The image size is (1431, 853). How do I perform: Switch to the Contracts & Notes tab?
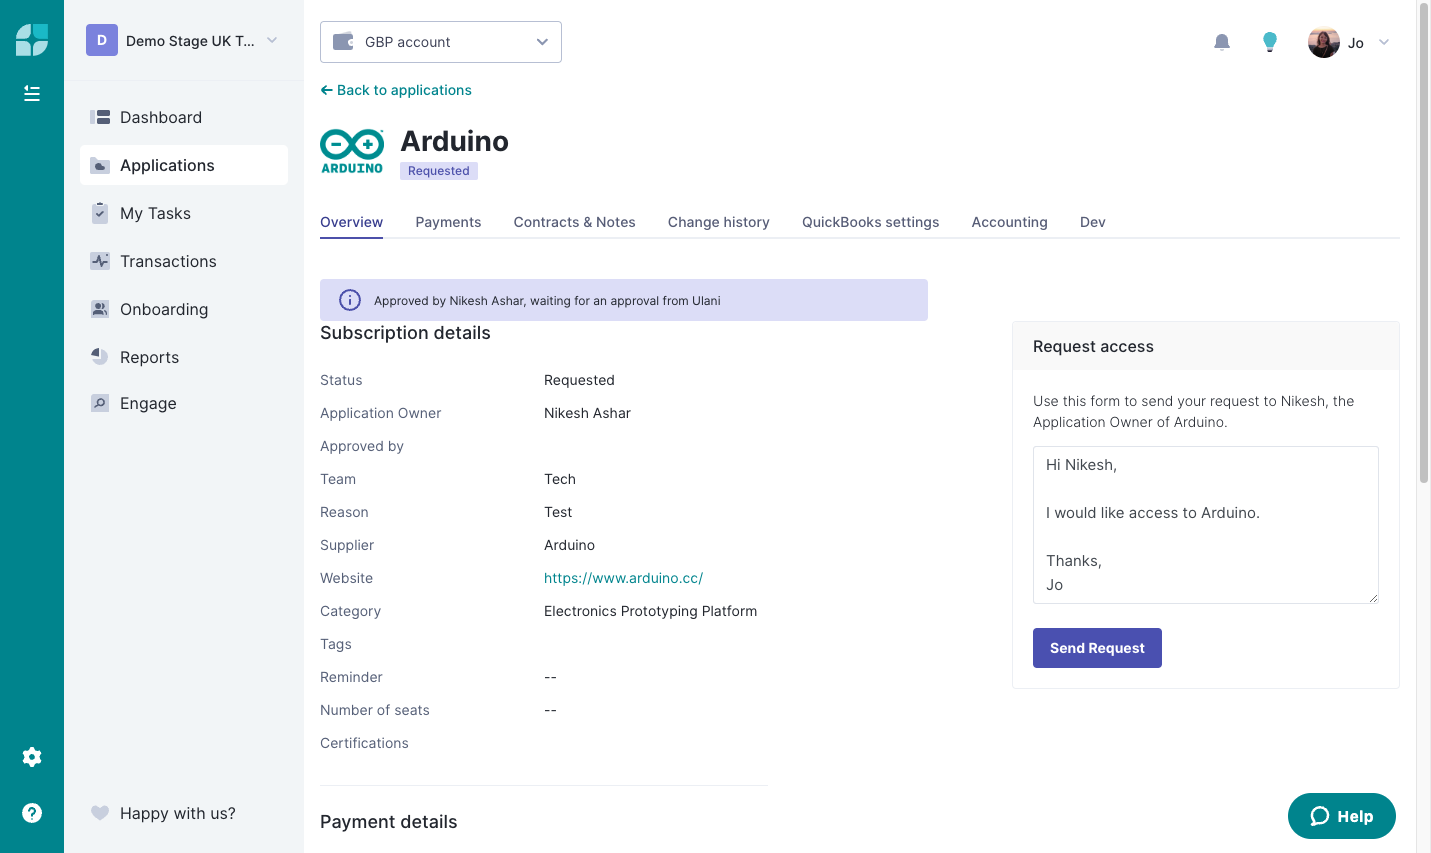click(x=574, y=222)
